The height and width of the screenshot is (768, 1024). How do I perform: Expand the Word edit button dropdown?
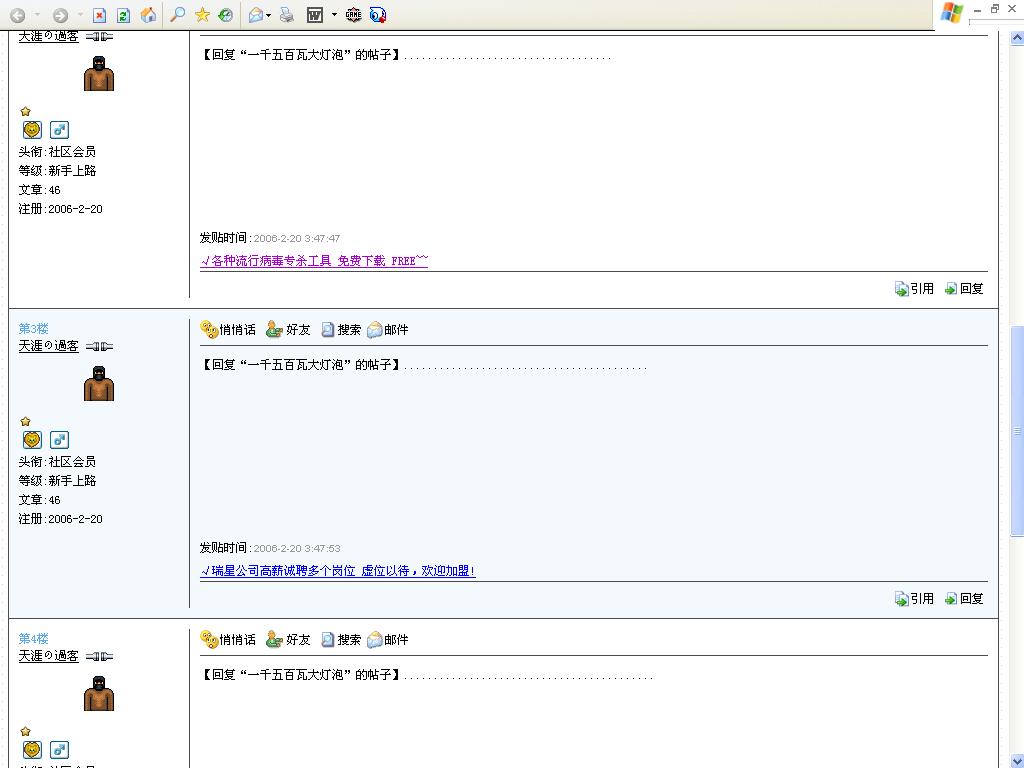pos(334,15)
